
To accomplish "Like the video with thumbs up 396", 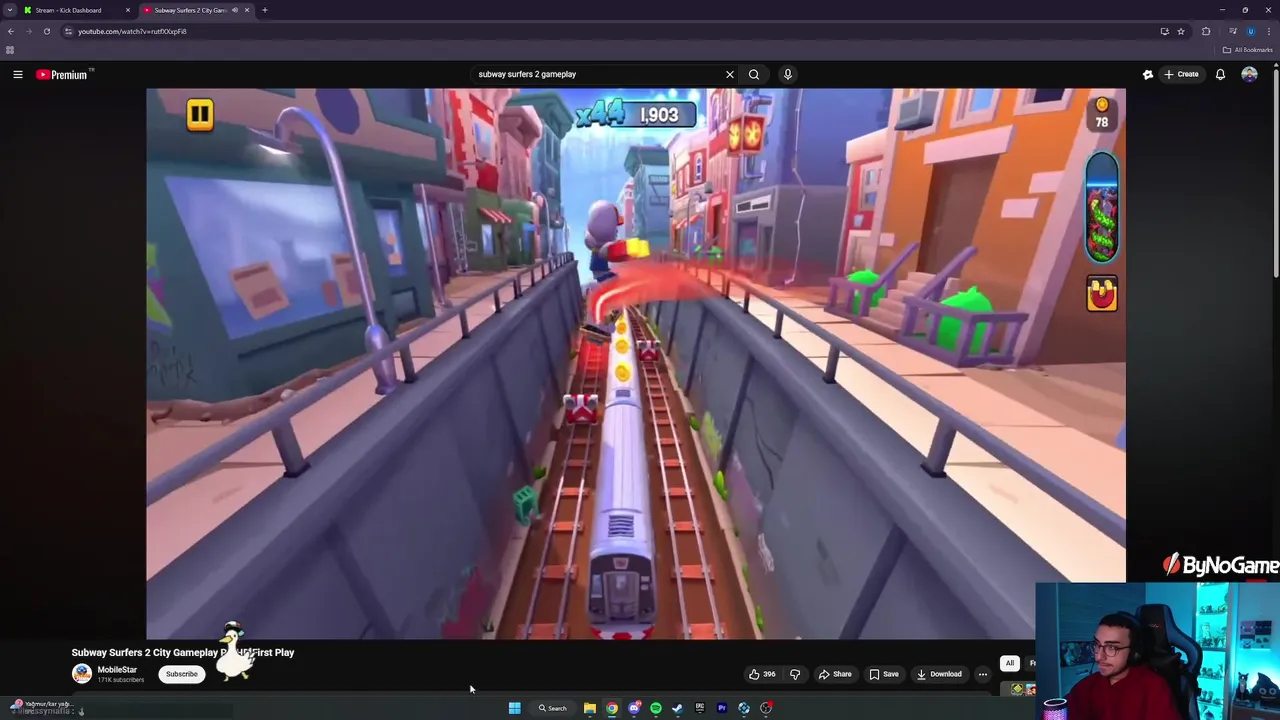I will (x=762, y=674).
